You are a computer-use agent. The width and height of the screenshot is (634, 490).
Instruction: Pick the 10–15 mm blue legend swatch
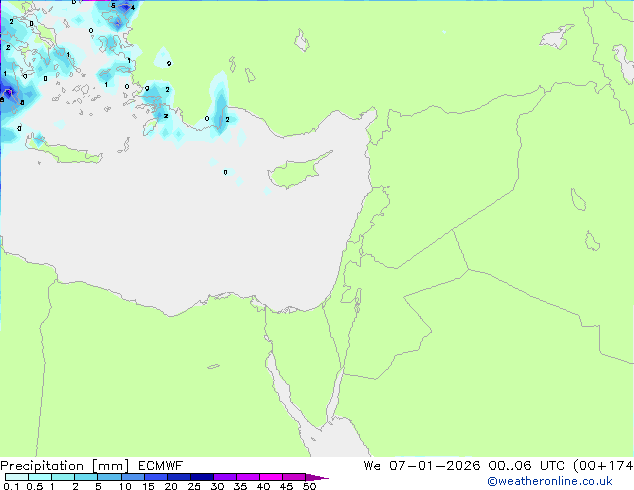coord(132,477)
